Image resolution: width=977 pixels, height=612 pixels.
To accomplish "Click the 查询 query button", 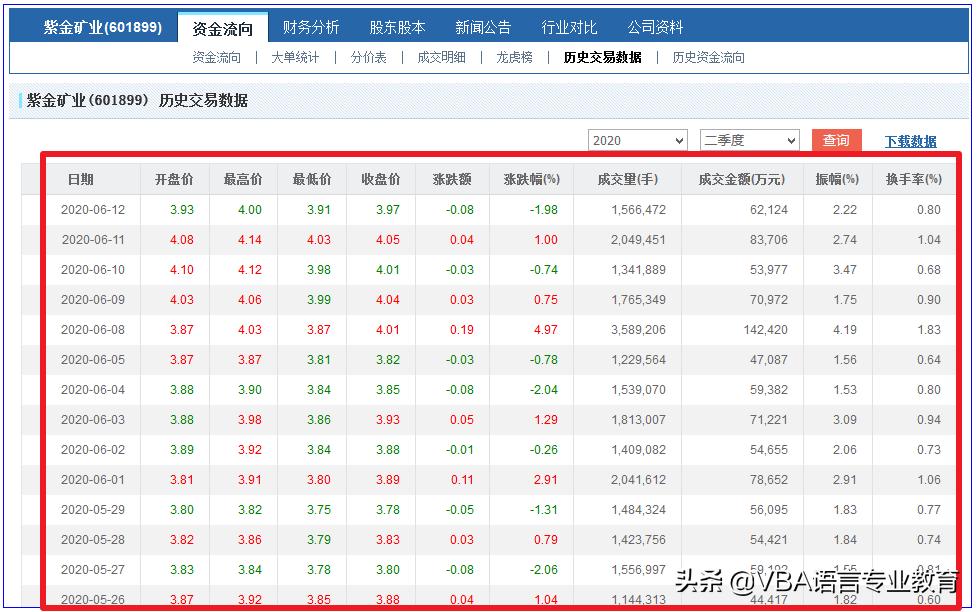I will [x=836, y=140].
